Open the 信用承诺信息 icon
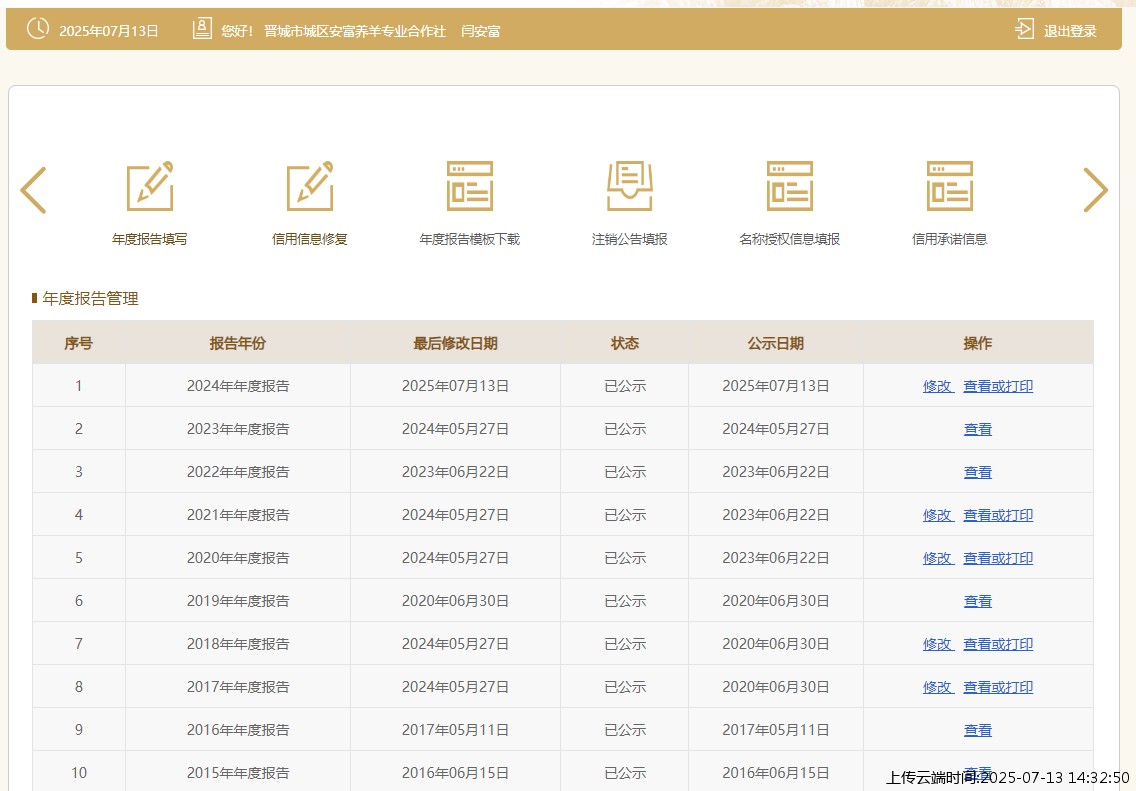This screenshot has width=1136, height=791. (950, 186)
